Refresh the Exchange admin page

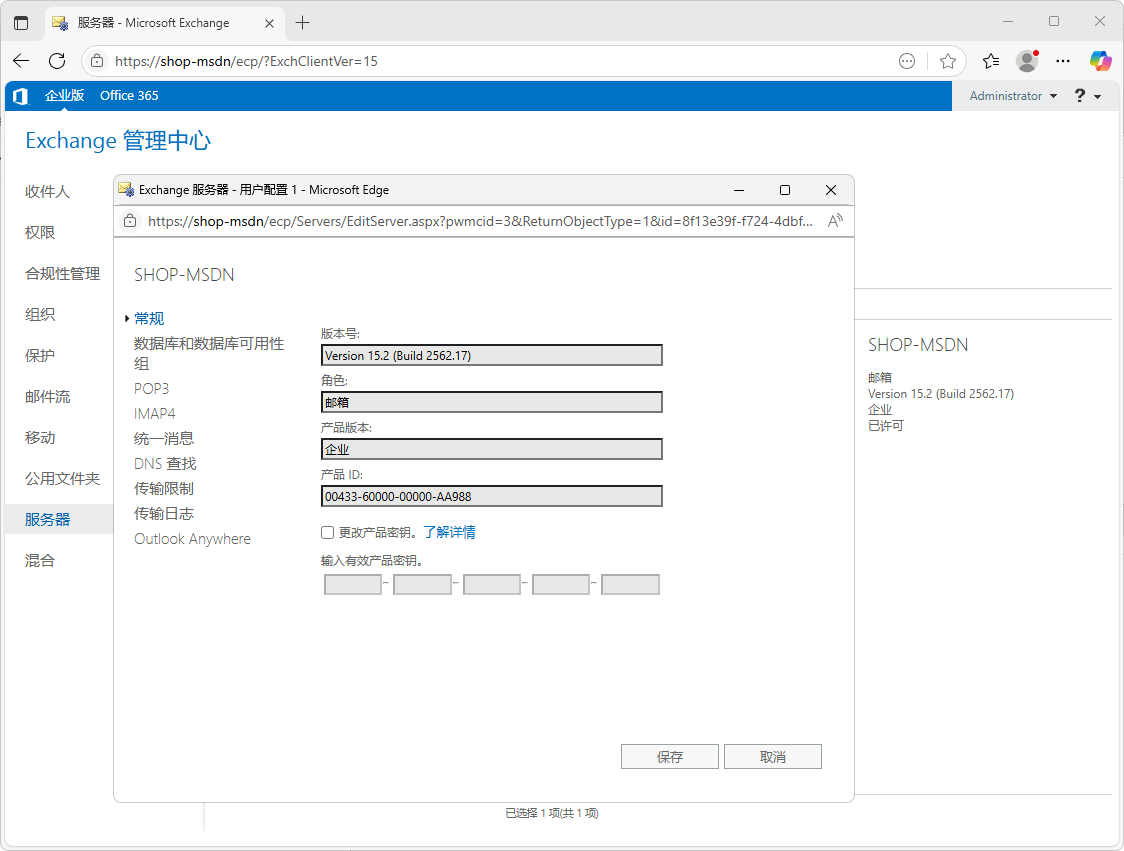(x=57, y=61)
